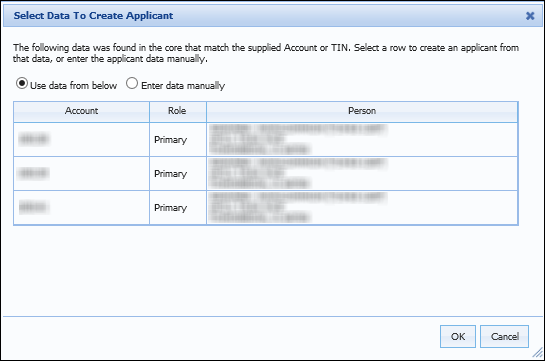
Task: Choose the first row's person details
Action: pos(298,139)
